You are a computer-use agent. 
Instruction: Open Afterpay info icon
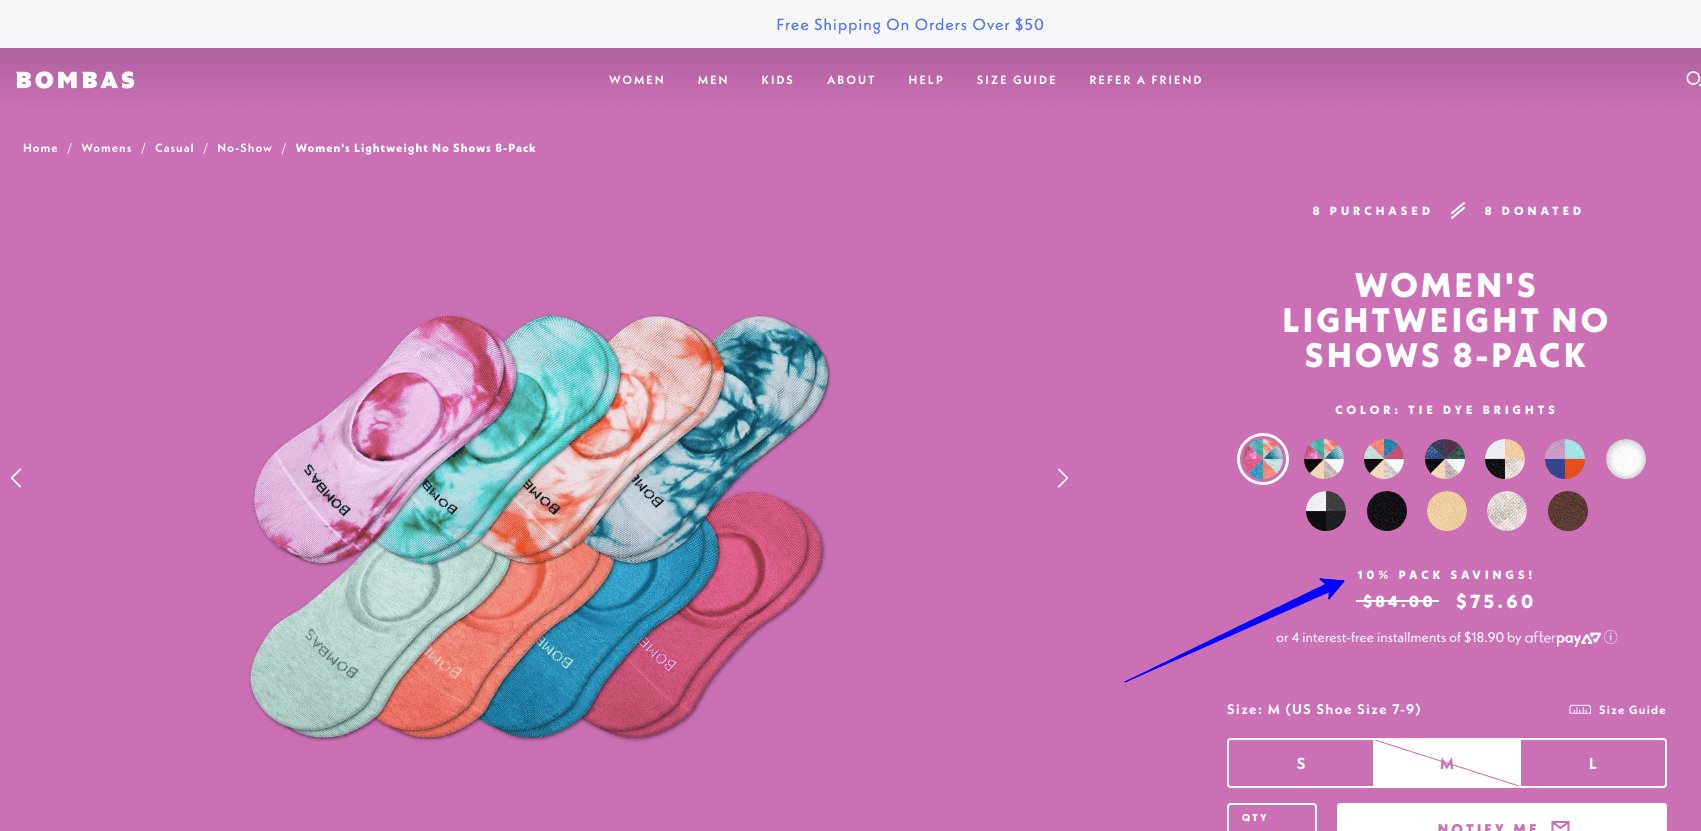(x=1611, y=637)
